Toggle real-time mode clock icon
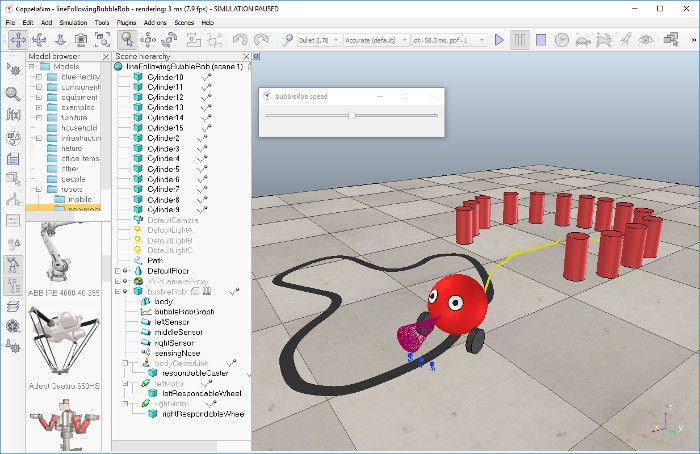Screen dimensions: 700x454 562,40
